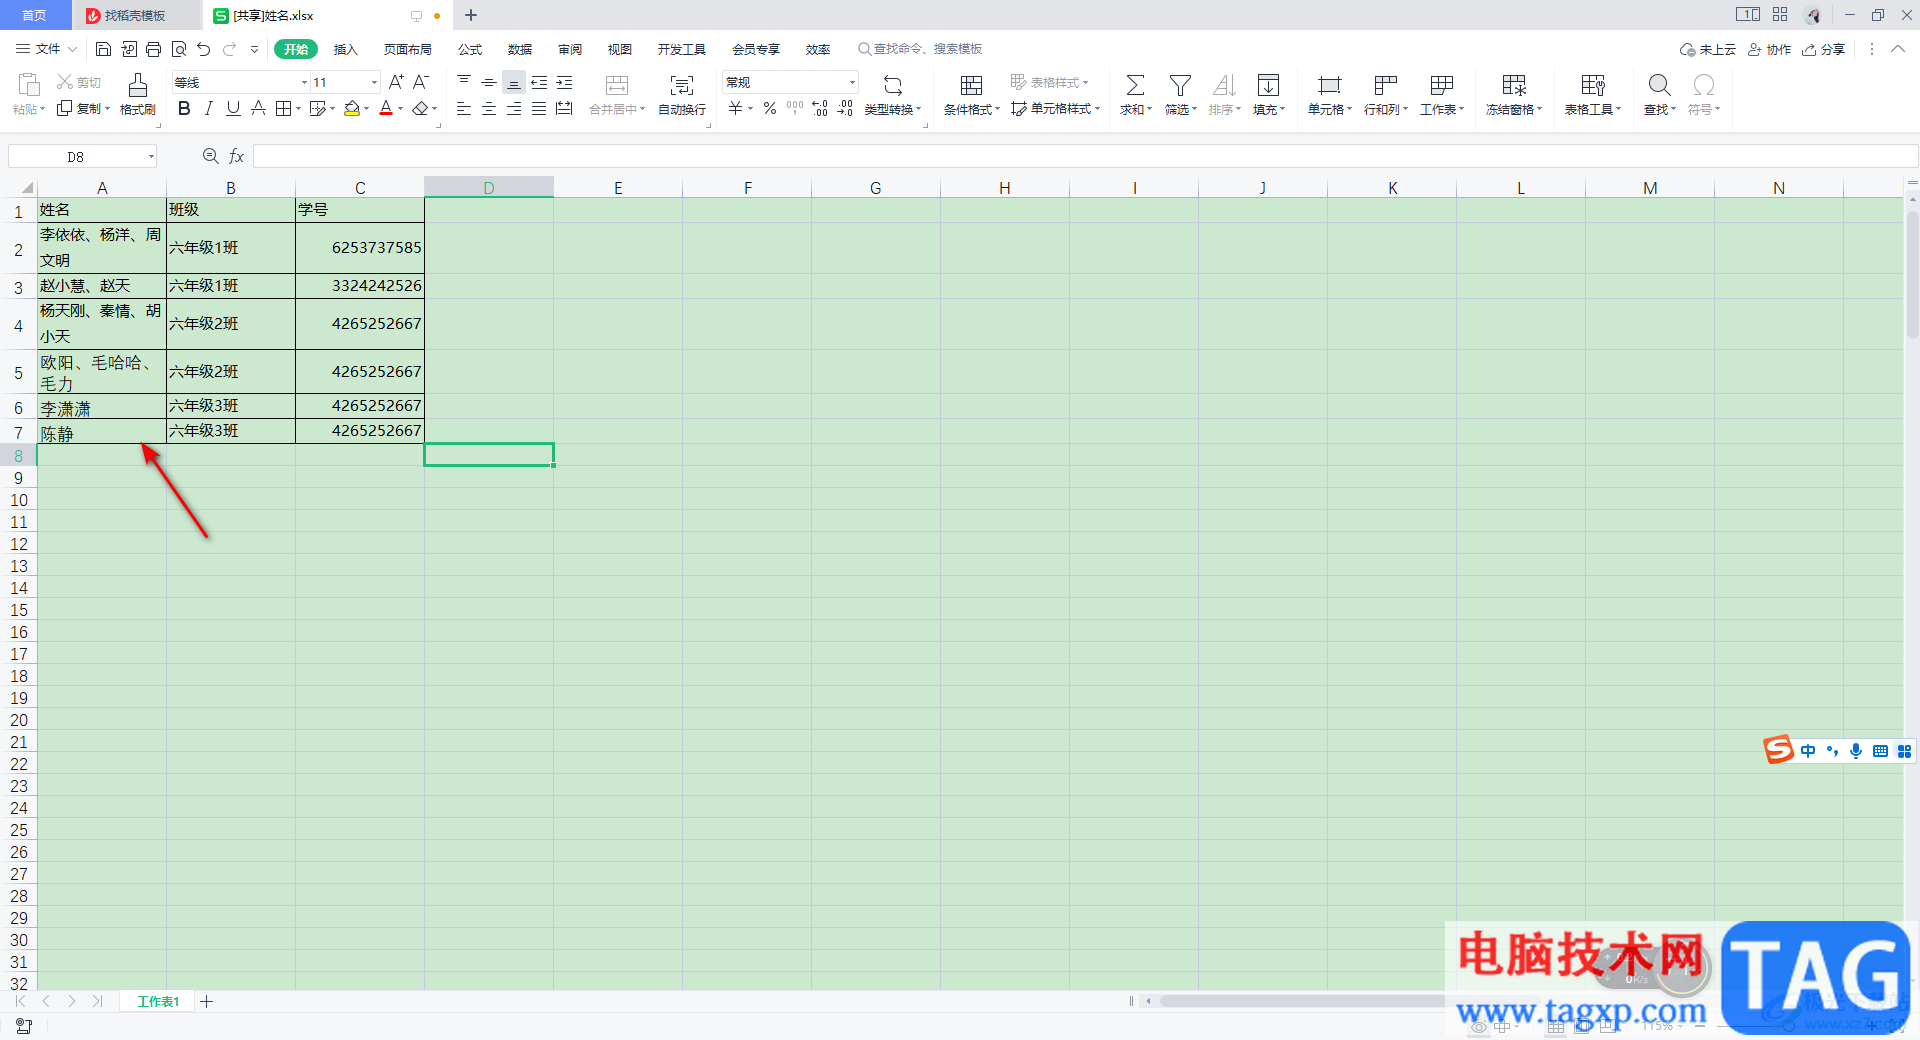Open Table Tools (表格工具)

(x=1593, y=95)
